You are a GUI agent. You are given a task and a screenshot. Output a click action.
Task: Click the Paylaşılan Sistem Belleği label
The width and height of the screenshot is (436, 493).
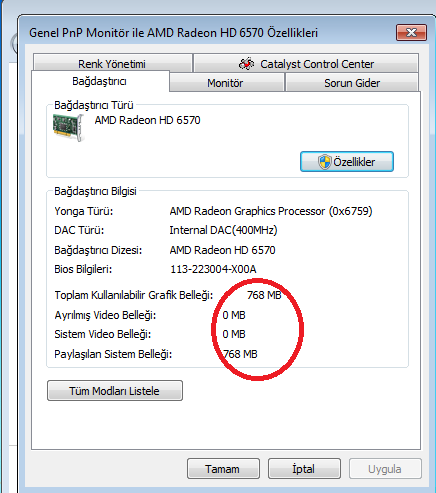[113, 354]
